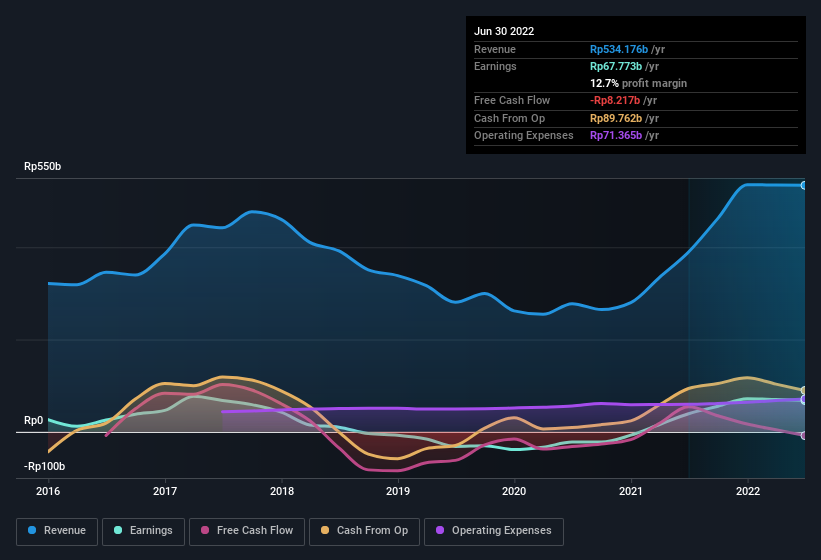Click the 2019 x-axis label
This screenshot has height=560, width=821.
click(398, 491)
